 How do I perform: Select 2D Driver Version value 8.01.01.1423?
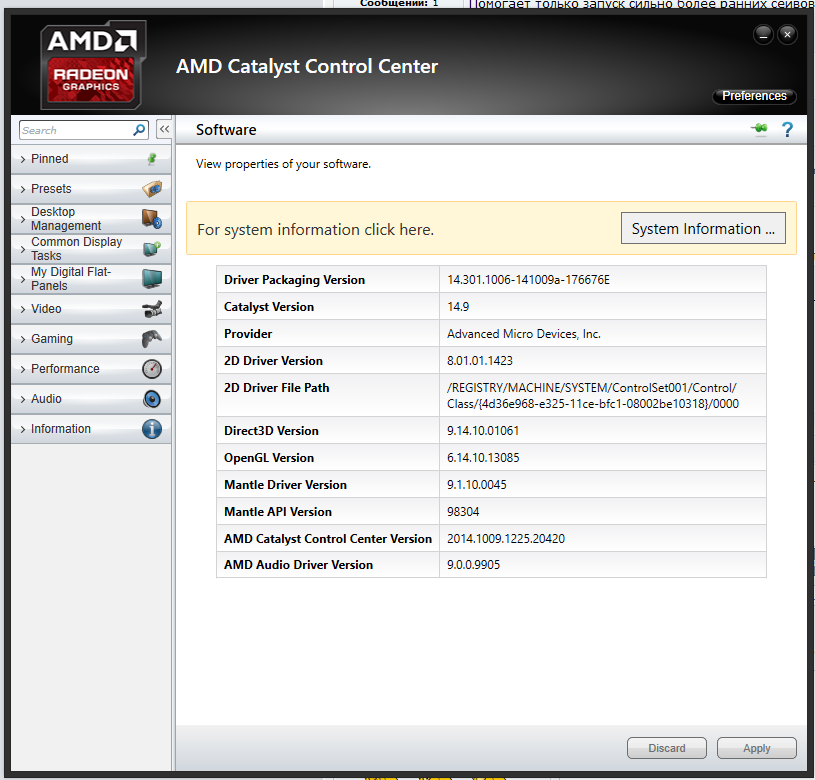480,361
